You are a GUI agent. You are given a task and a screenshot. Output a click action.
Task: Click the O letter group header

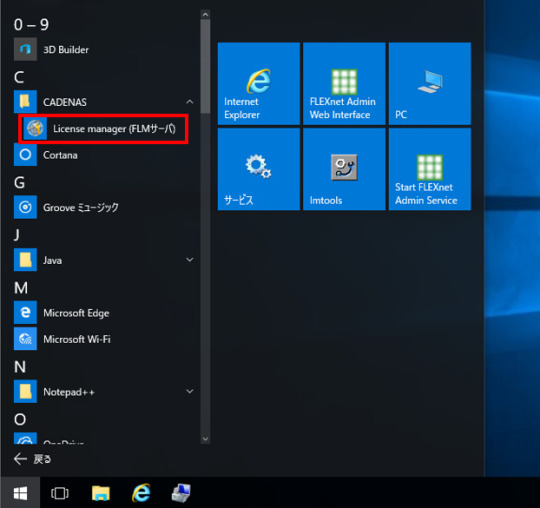pos(20,419)
